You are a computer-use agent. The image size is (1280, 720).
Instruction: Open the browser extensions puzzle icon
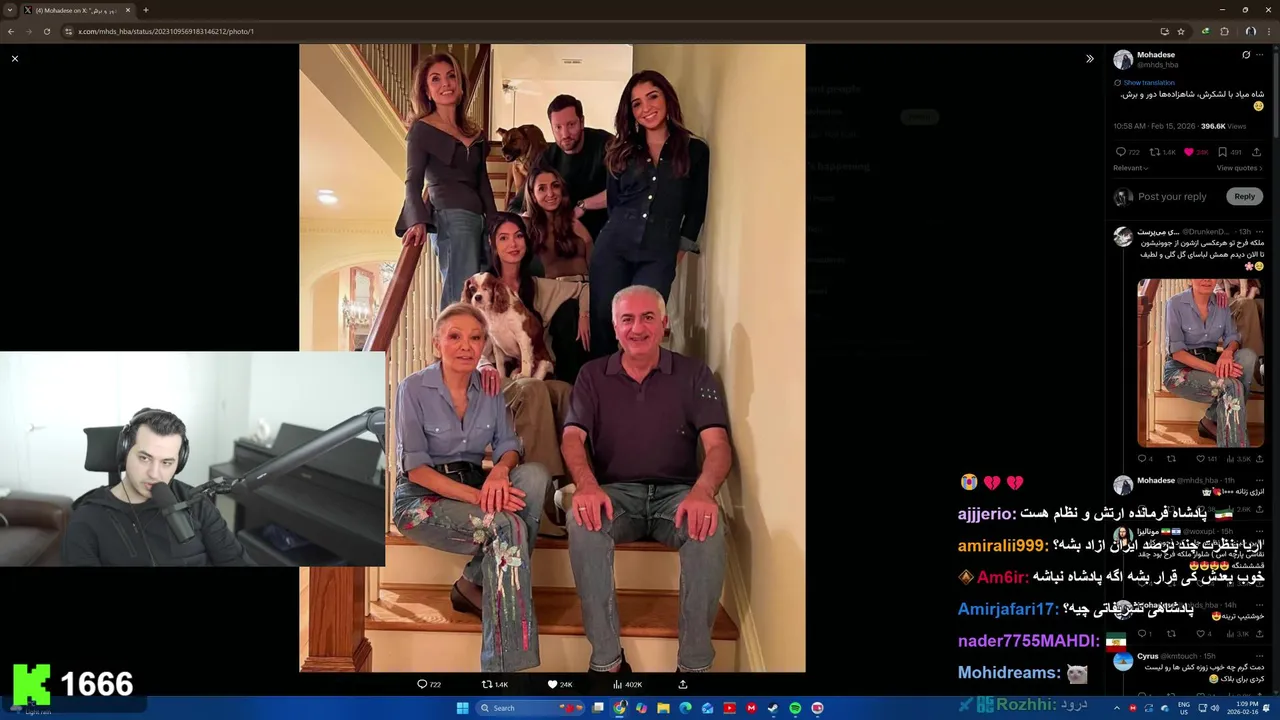pyautogui.click(x=1224, y=31)
